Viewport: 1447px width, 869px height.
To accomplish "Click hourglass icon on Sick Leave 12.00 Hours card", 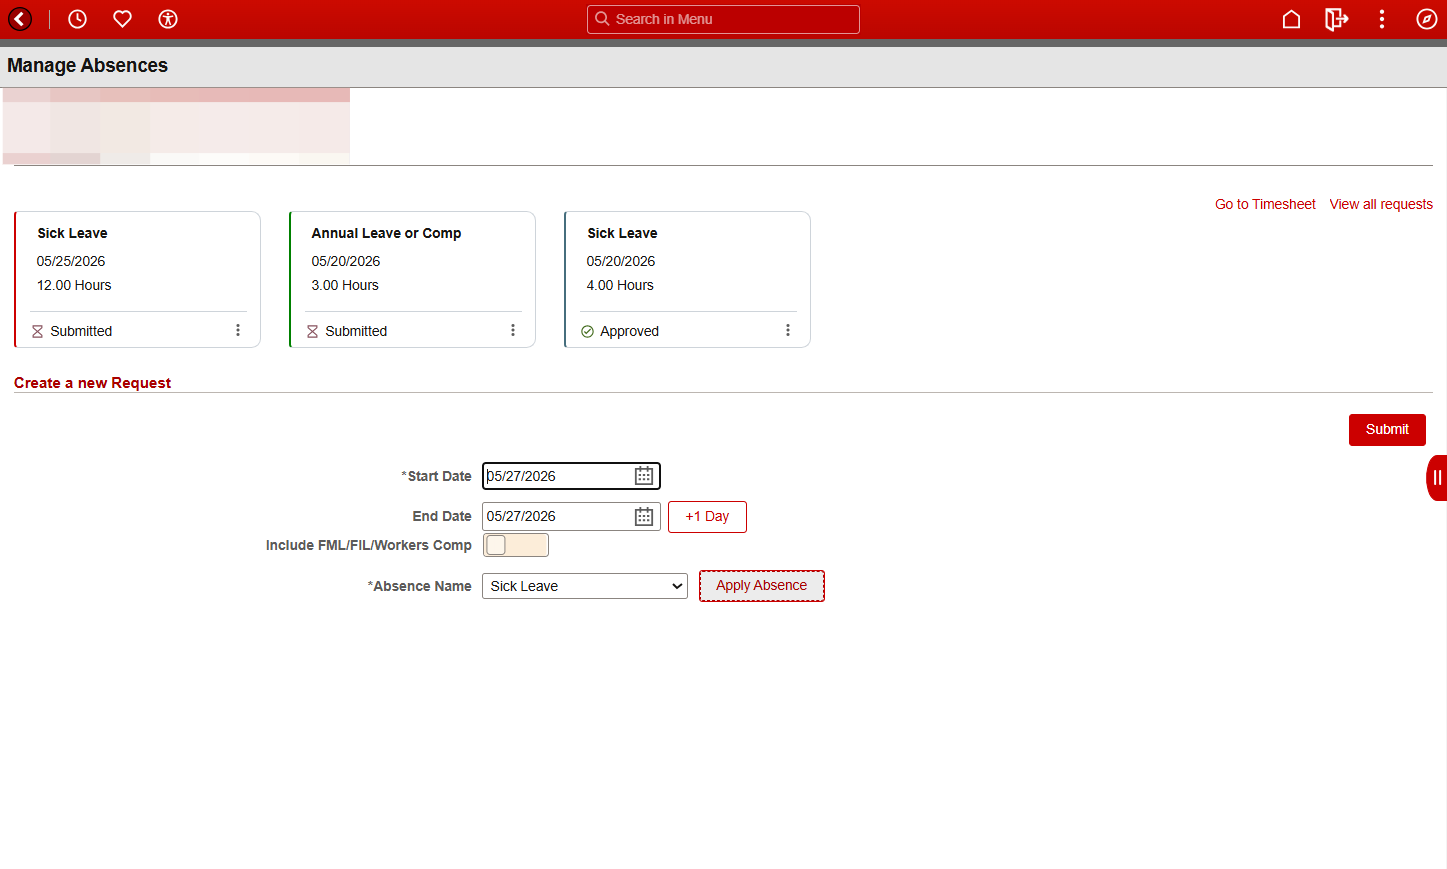I will click(38, 331).
